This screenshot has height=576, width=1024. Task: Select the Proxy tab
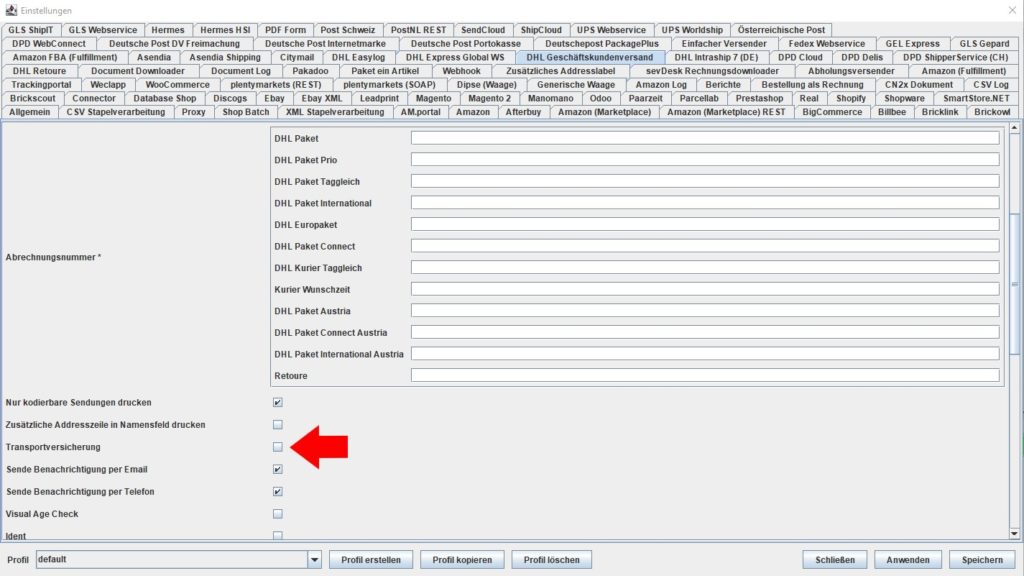point(193,112)
